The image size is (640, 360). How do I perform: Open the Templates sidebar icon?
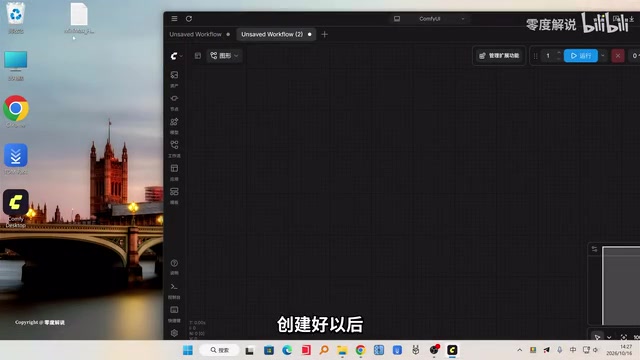[x=174, y=195]
